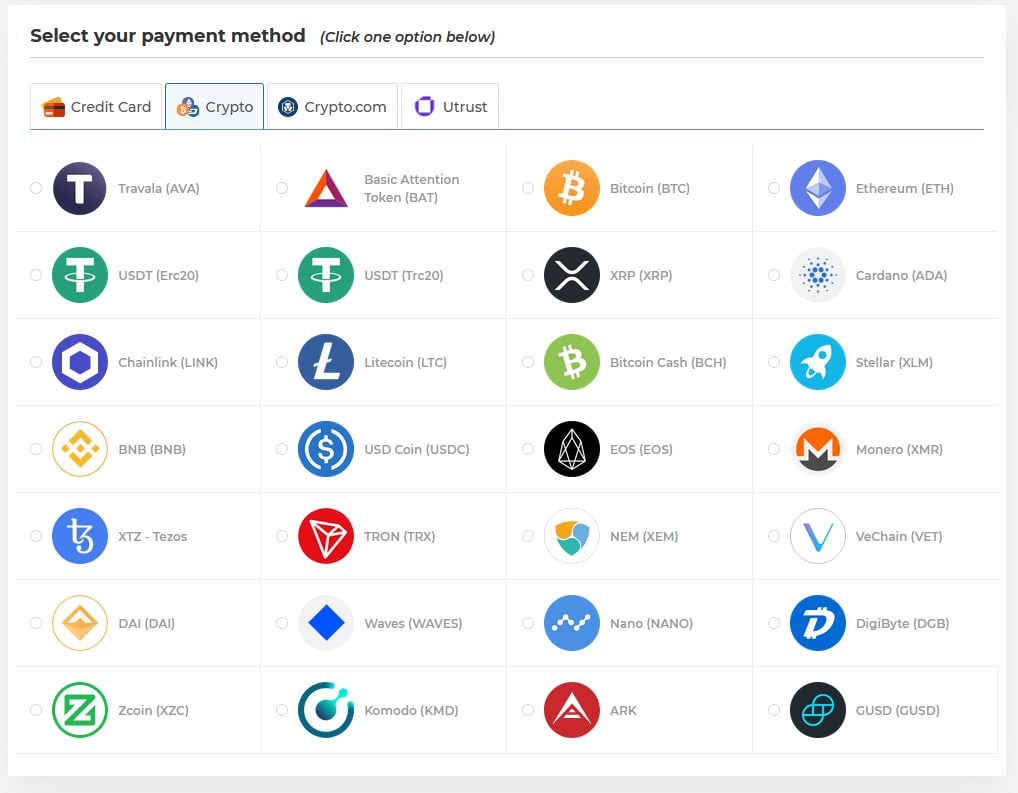Click the BNB (BNB) icon

coord(80,449)
